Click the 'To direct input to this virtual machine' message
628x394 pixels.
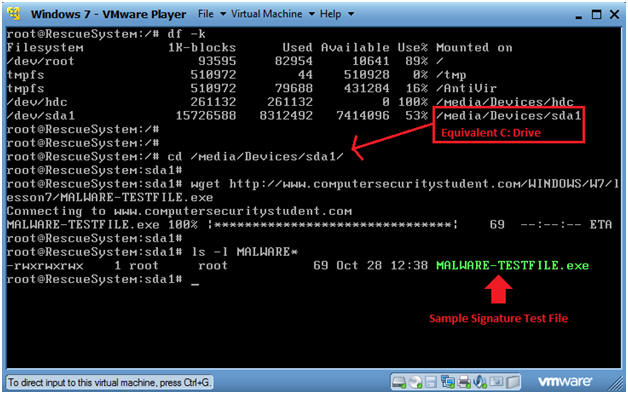[109, 382]
